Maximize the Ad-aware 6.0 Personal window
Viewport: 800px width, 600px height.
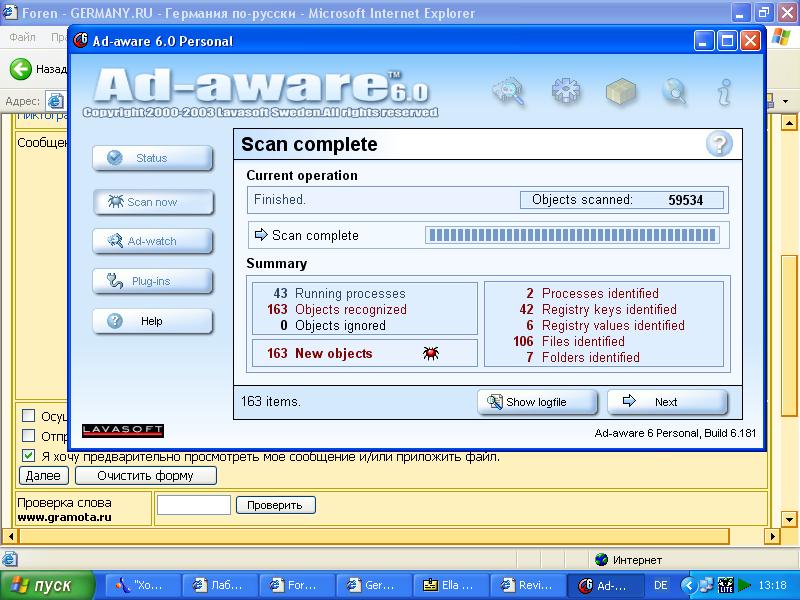[x=727, y=40]
